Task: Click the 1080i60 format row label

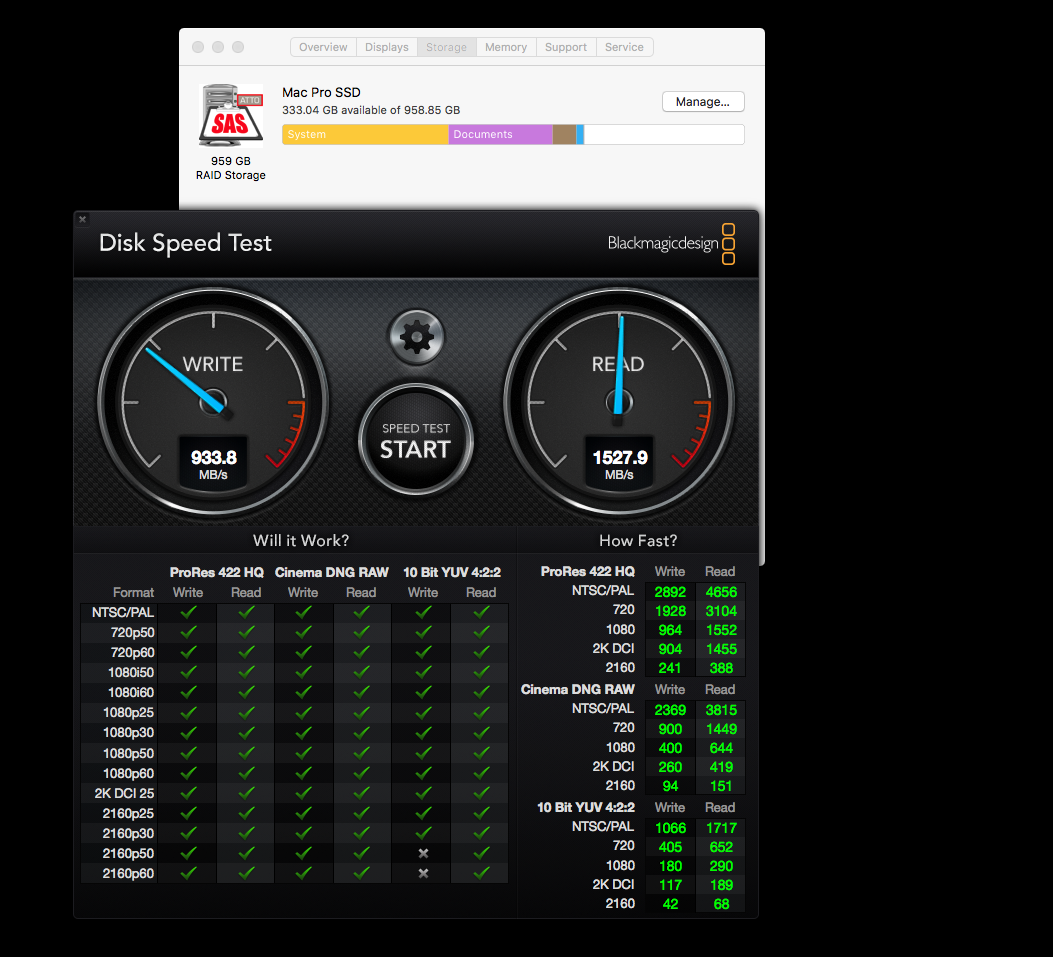Action: click(x=131, y=692)
